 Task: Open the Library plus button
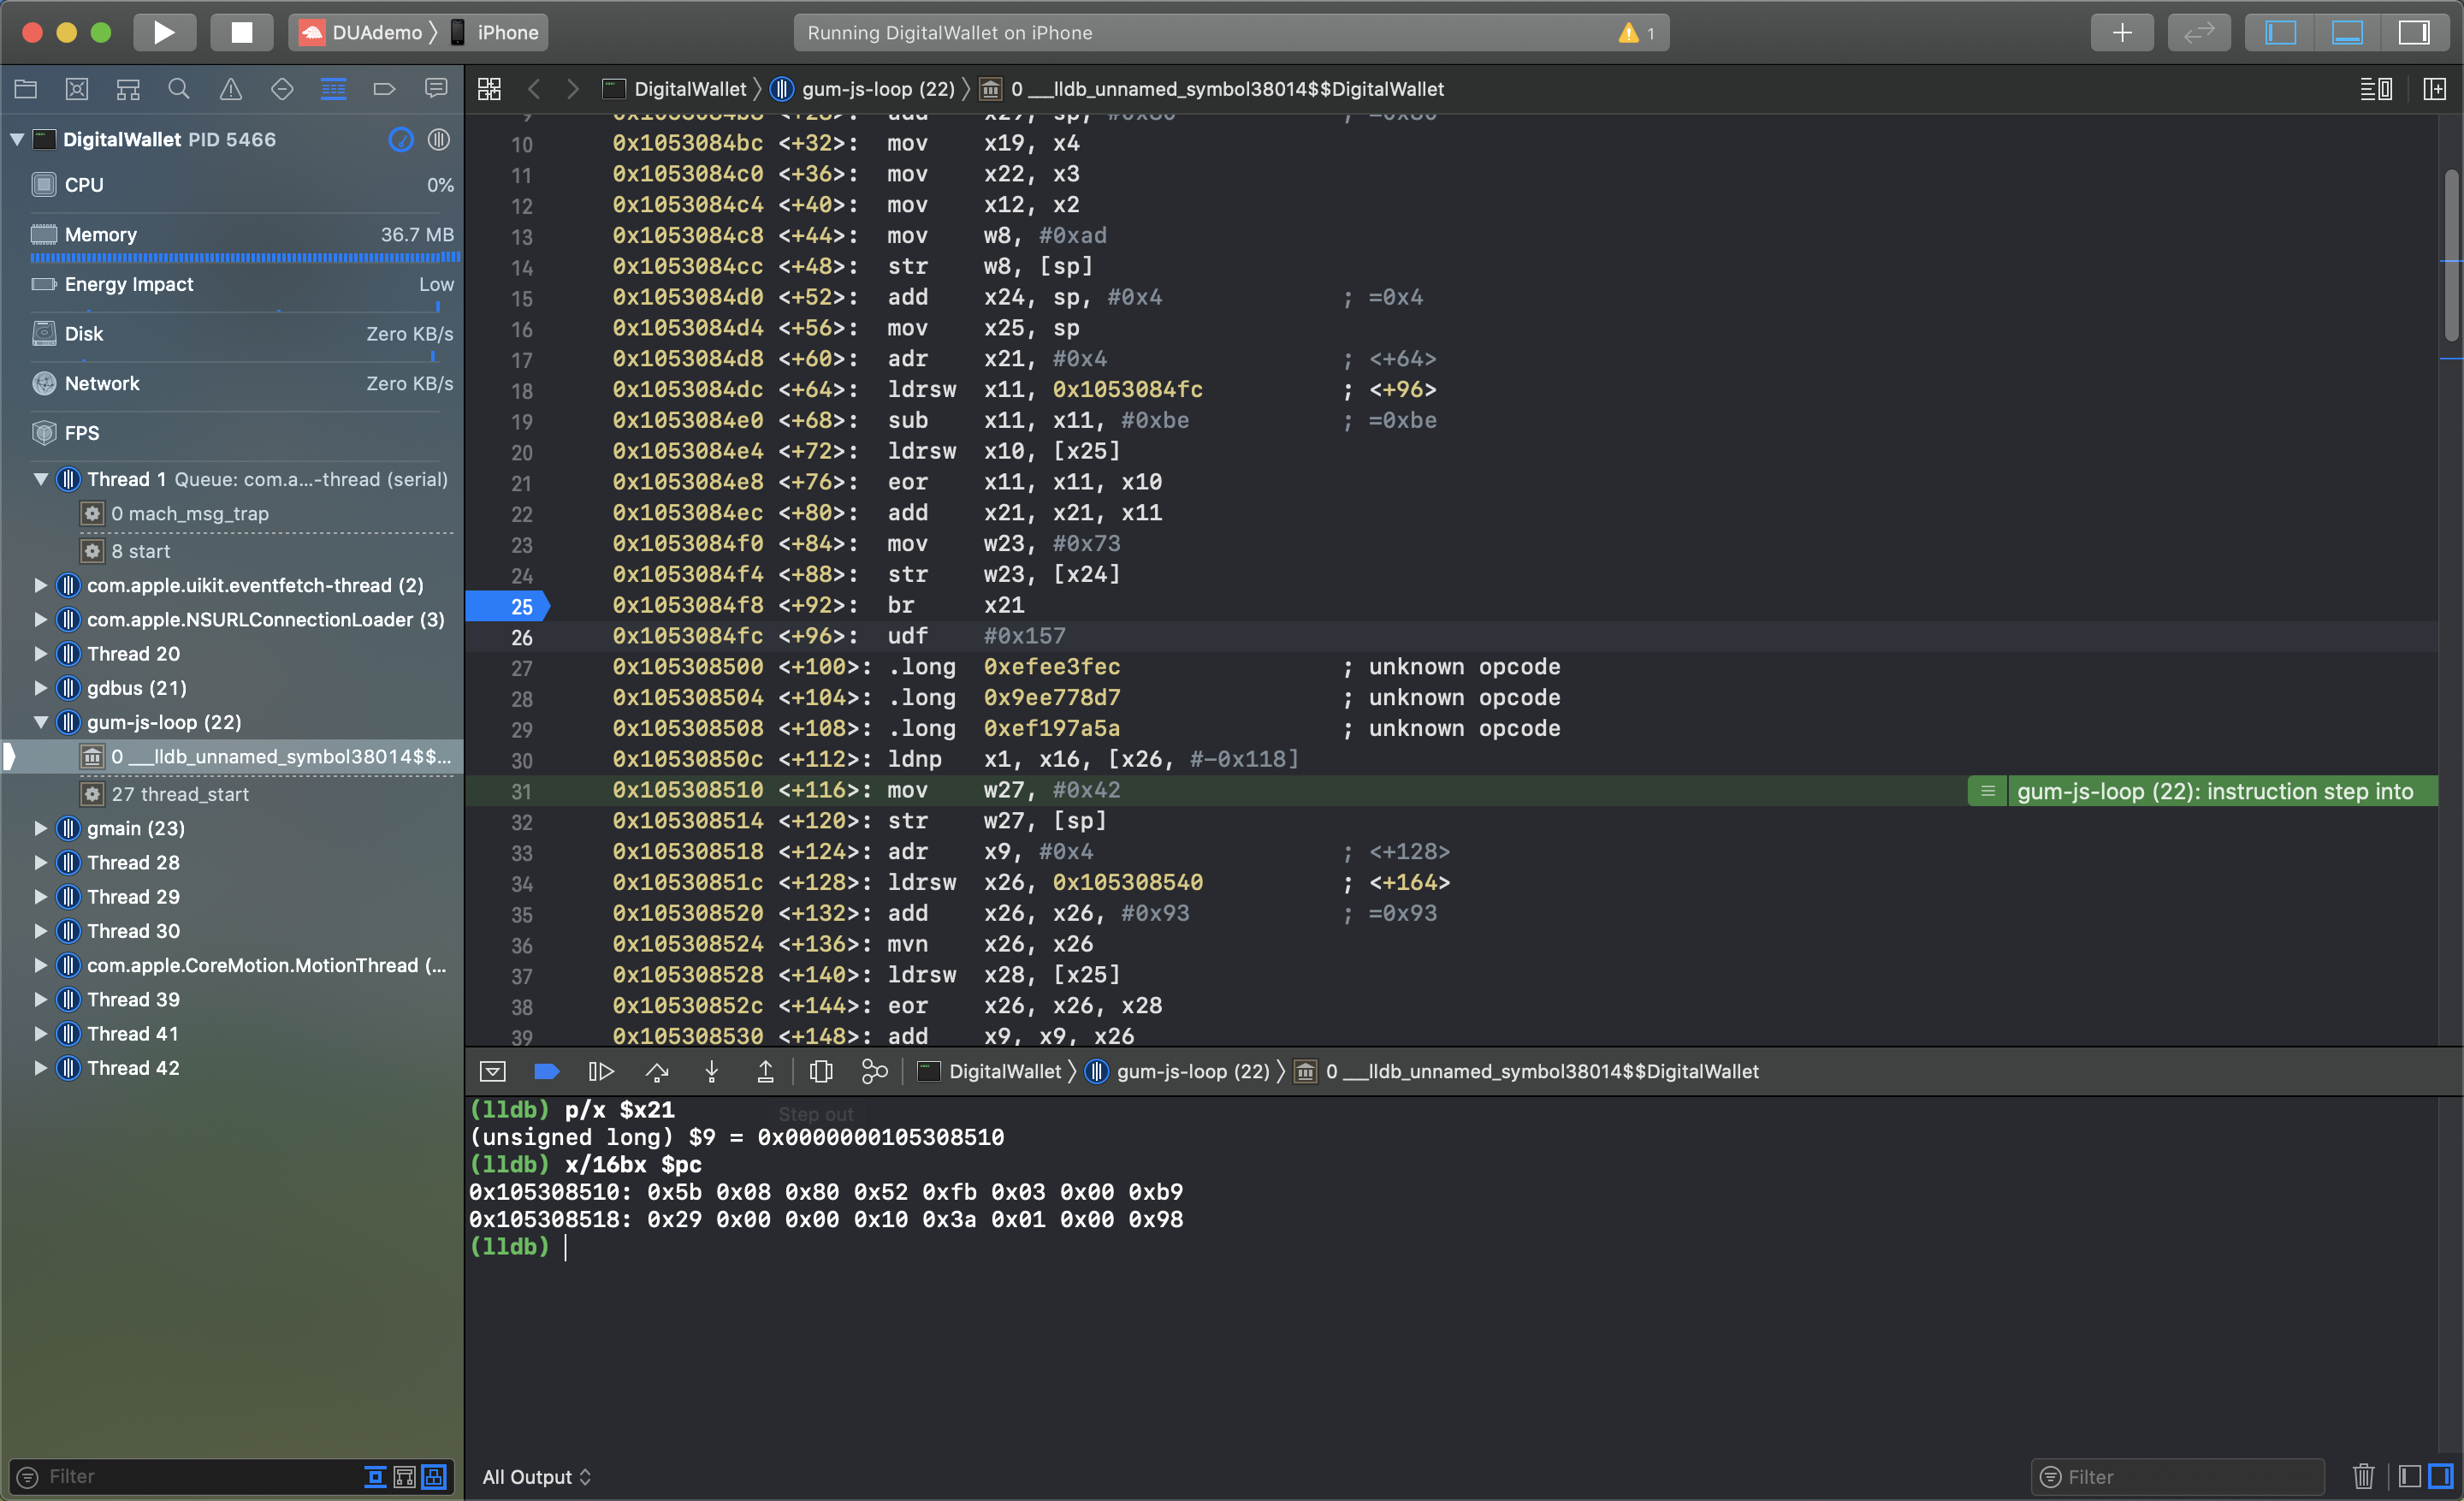[x=2121, y=32]
